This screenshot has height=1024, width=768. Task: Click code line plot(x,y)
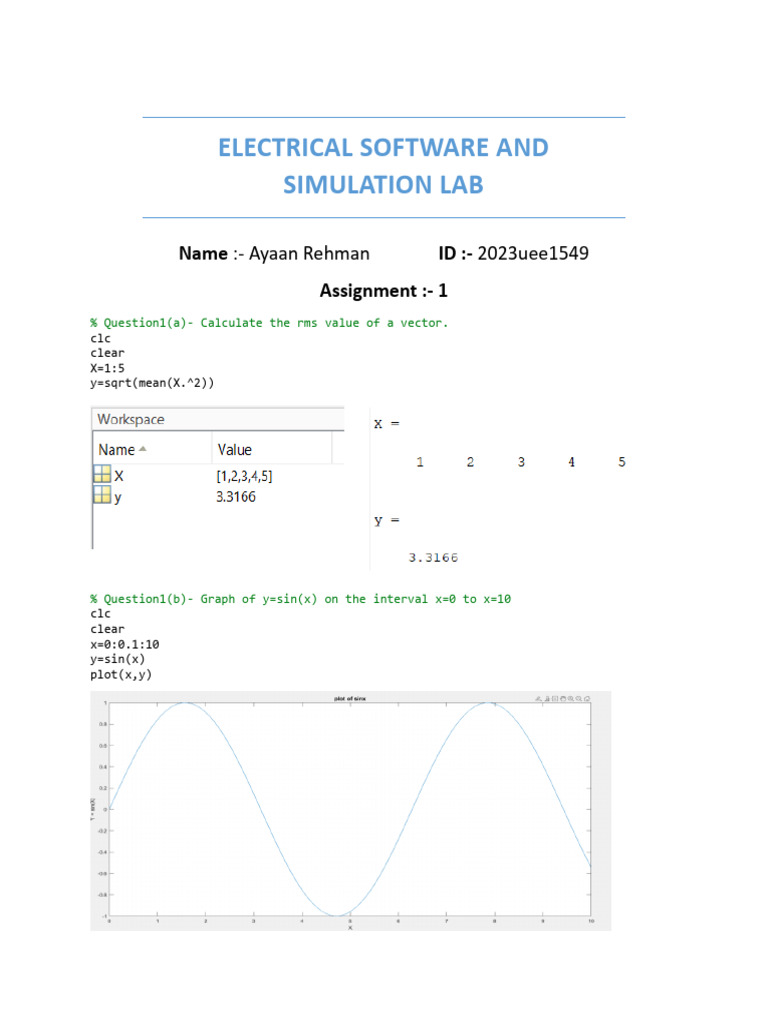tap(121, 674)
